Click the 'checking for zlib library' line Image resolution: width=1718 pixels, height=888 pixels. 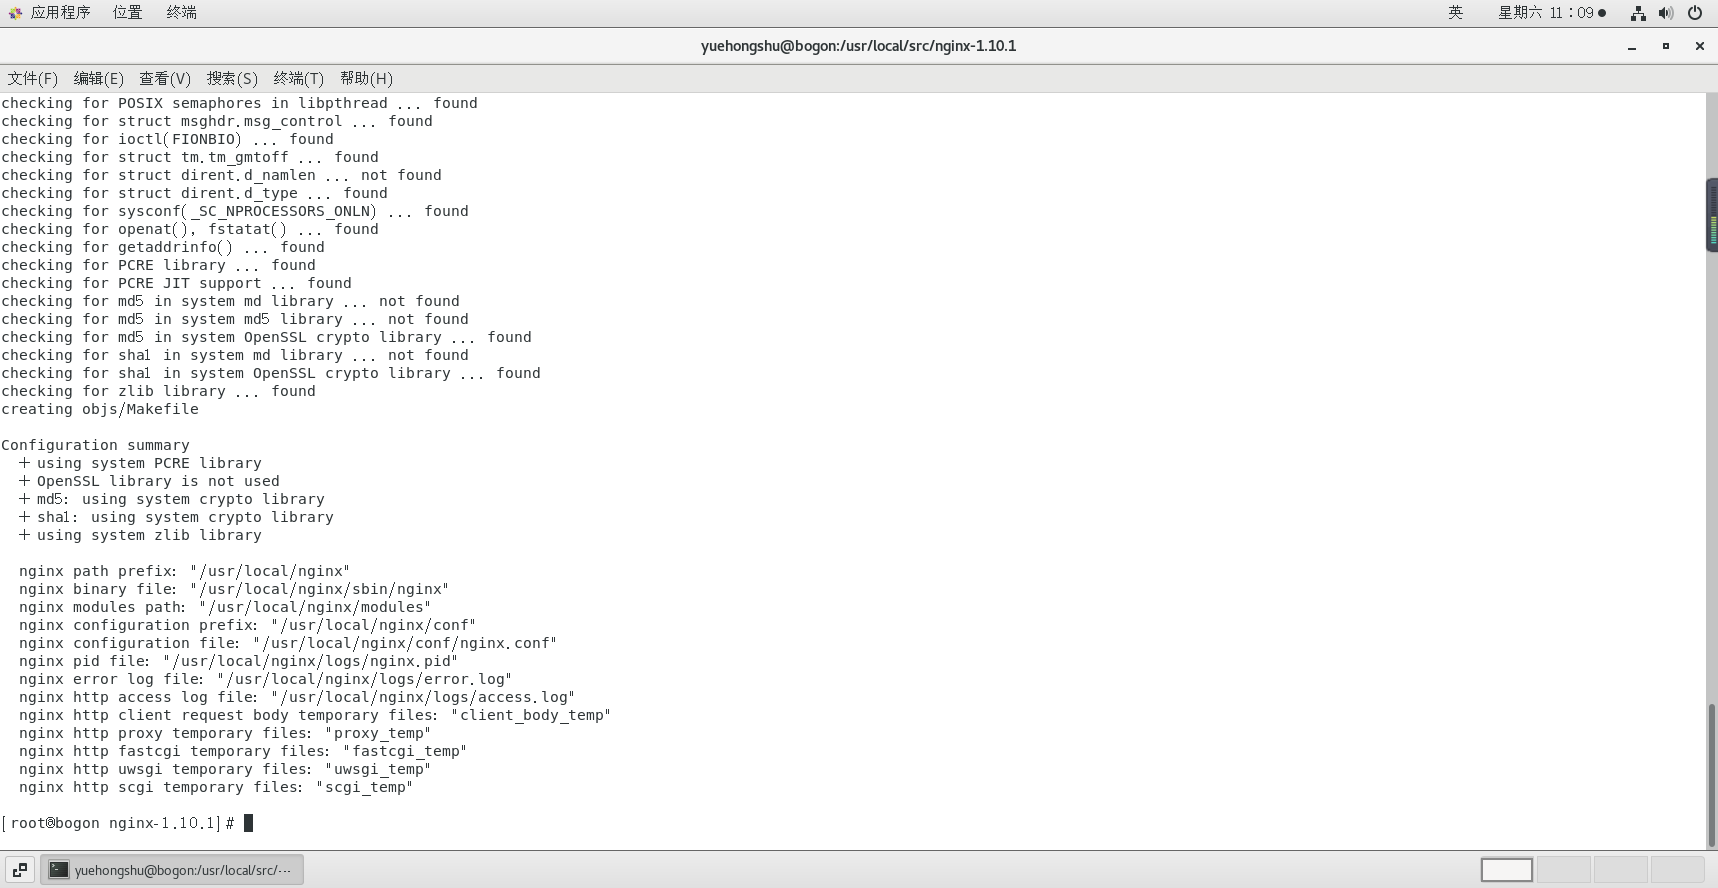pyautogui.click(x=158, y=391)
